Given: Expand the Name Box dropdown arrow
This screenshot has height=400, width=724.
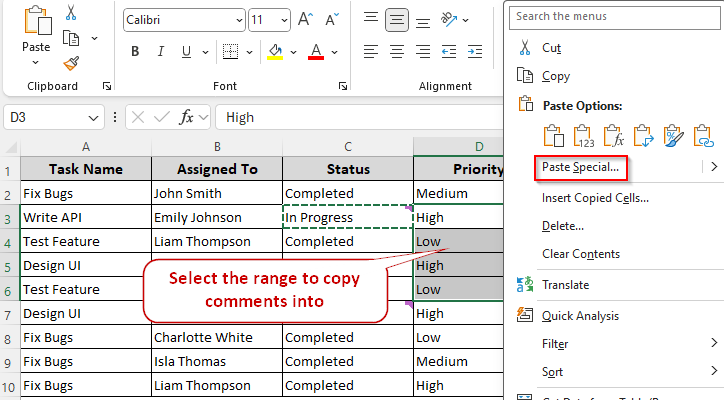Looking at the screenshot, I should [94, 117].
